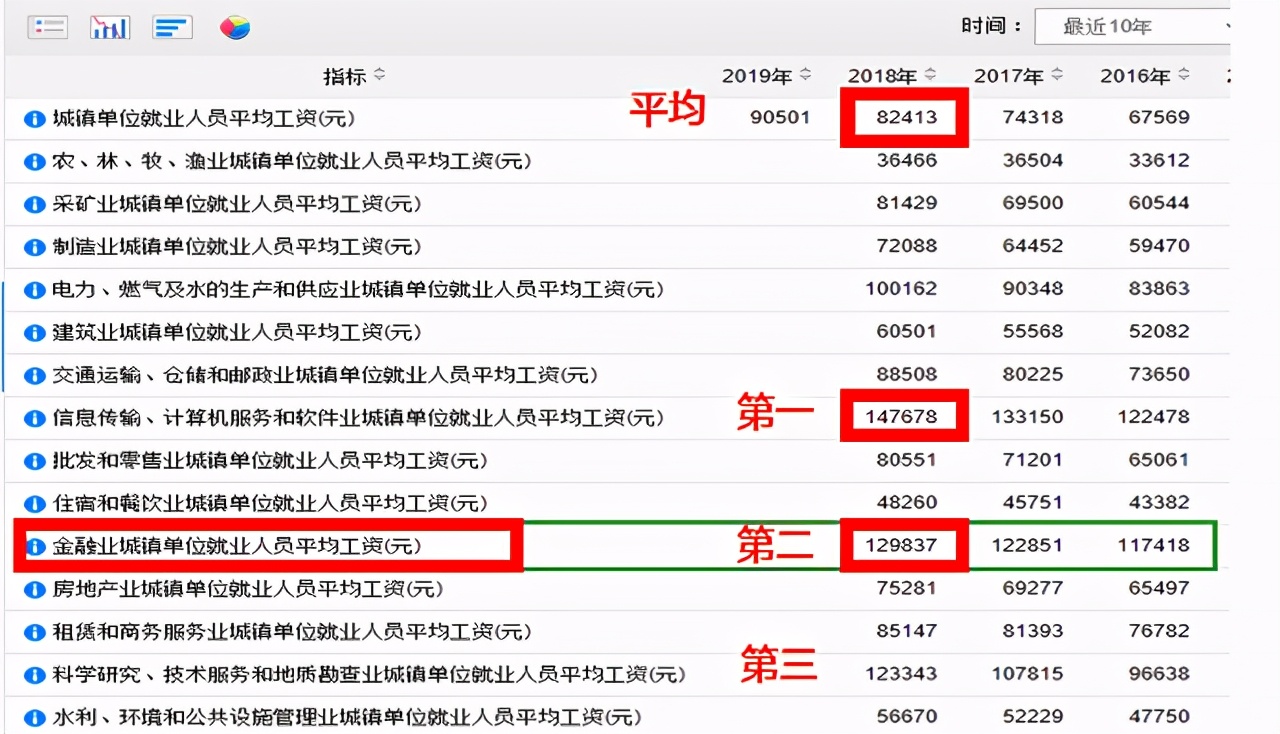Switch to the list view icon
The width and height of the screenshot is (1280, 734).
click(46, 26)
